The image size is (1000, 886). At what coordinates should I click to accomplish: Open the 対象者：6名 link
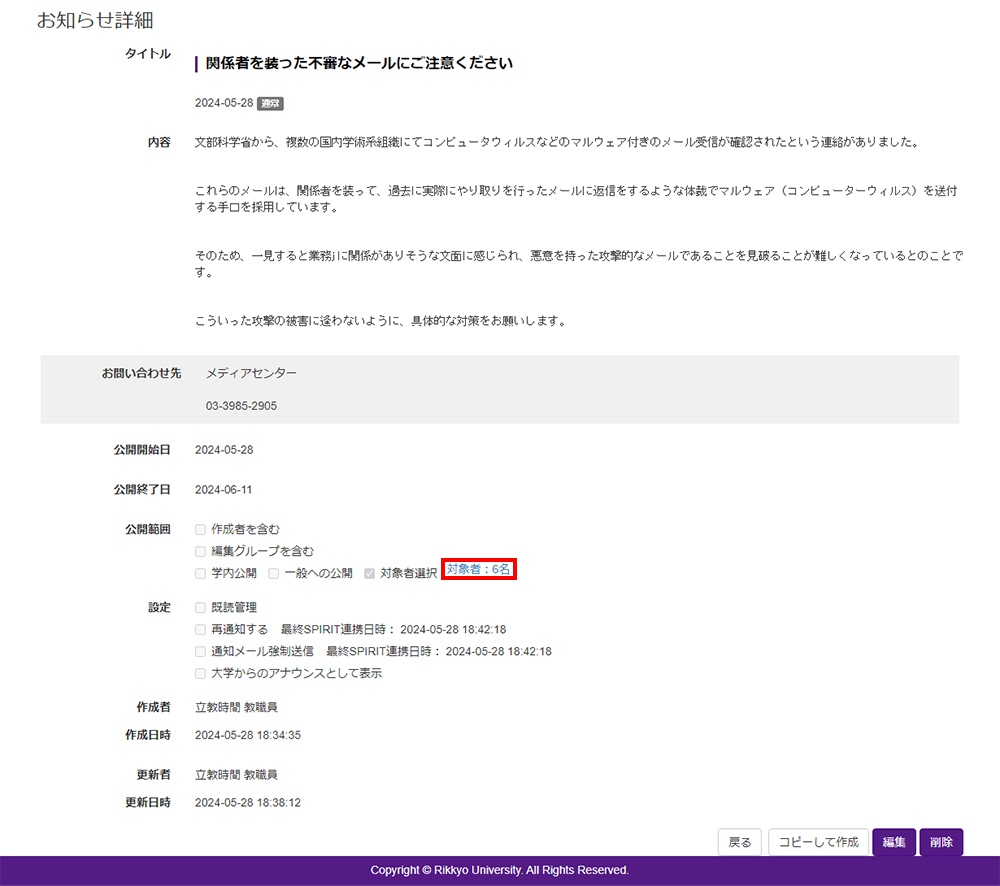pos(479,570)
